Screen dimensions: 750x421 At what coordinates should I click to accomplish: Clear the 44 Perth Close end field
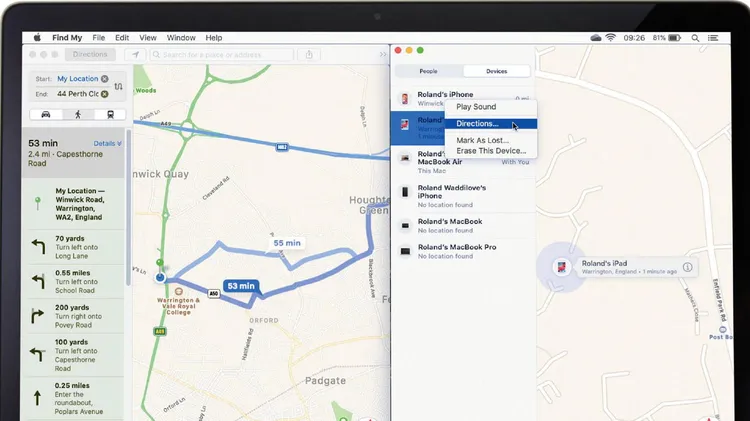coord(105,94)
